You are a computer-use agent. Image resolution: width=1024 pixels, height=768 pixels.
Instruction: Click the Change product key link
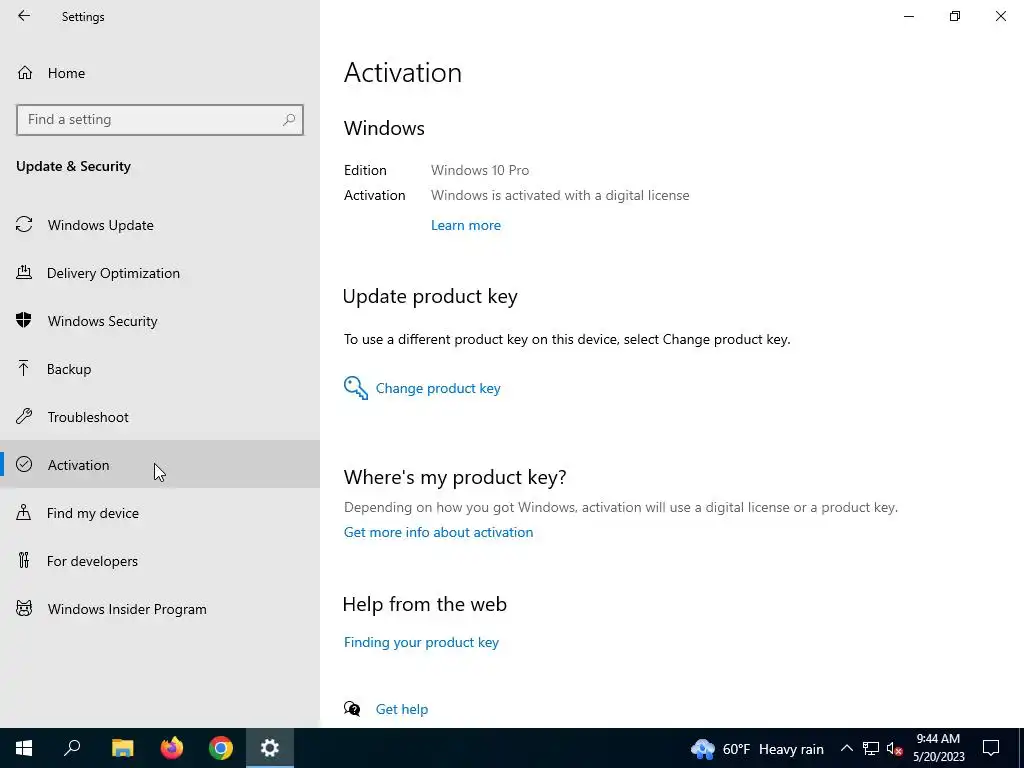pos(438,388)
